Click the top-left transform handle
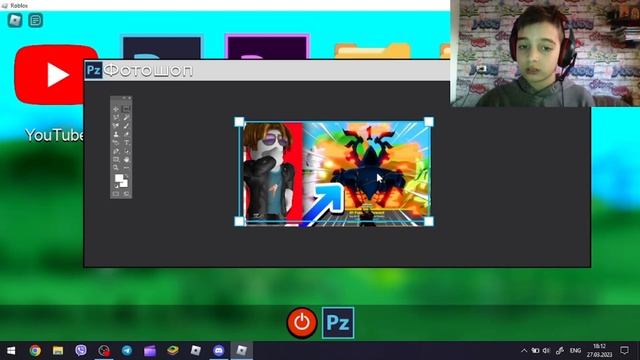 (240, 121)
